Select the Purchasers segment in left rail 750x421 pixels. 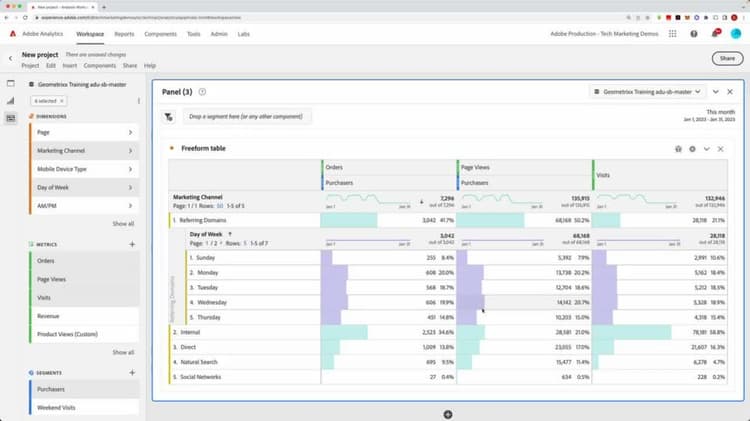85,389
